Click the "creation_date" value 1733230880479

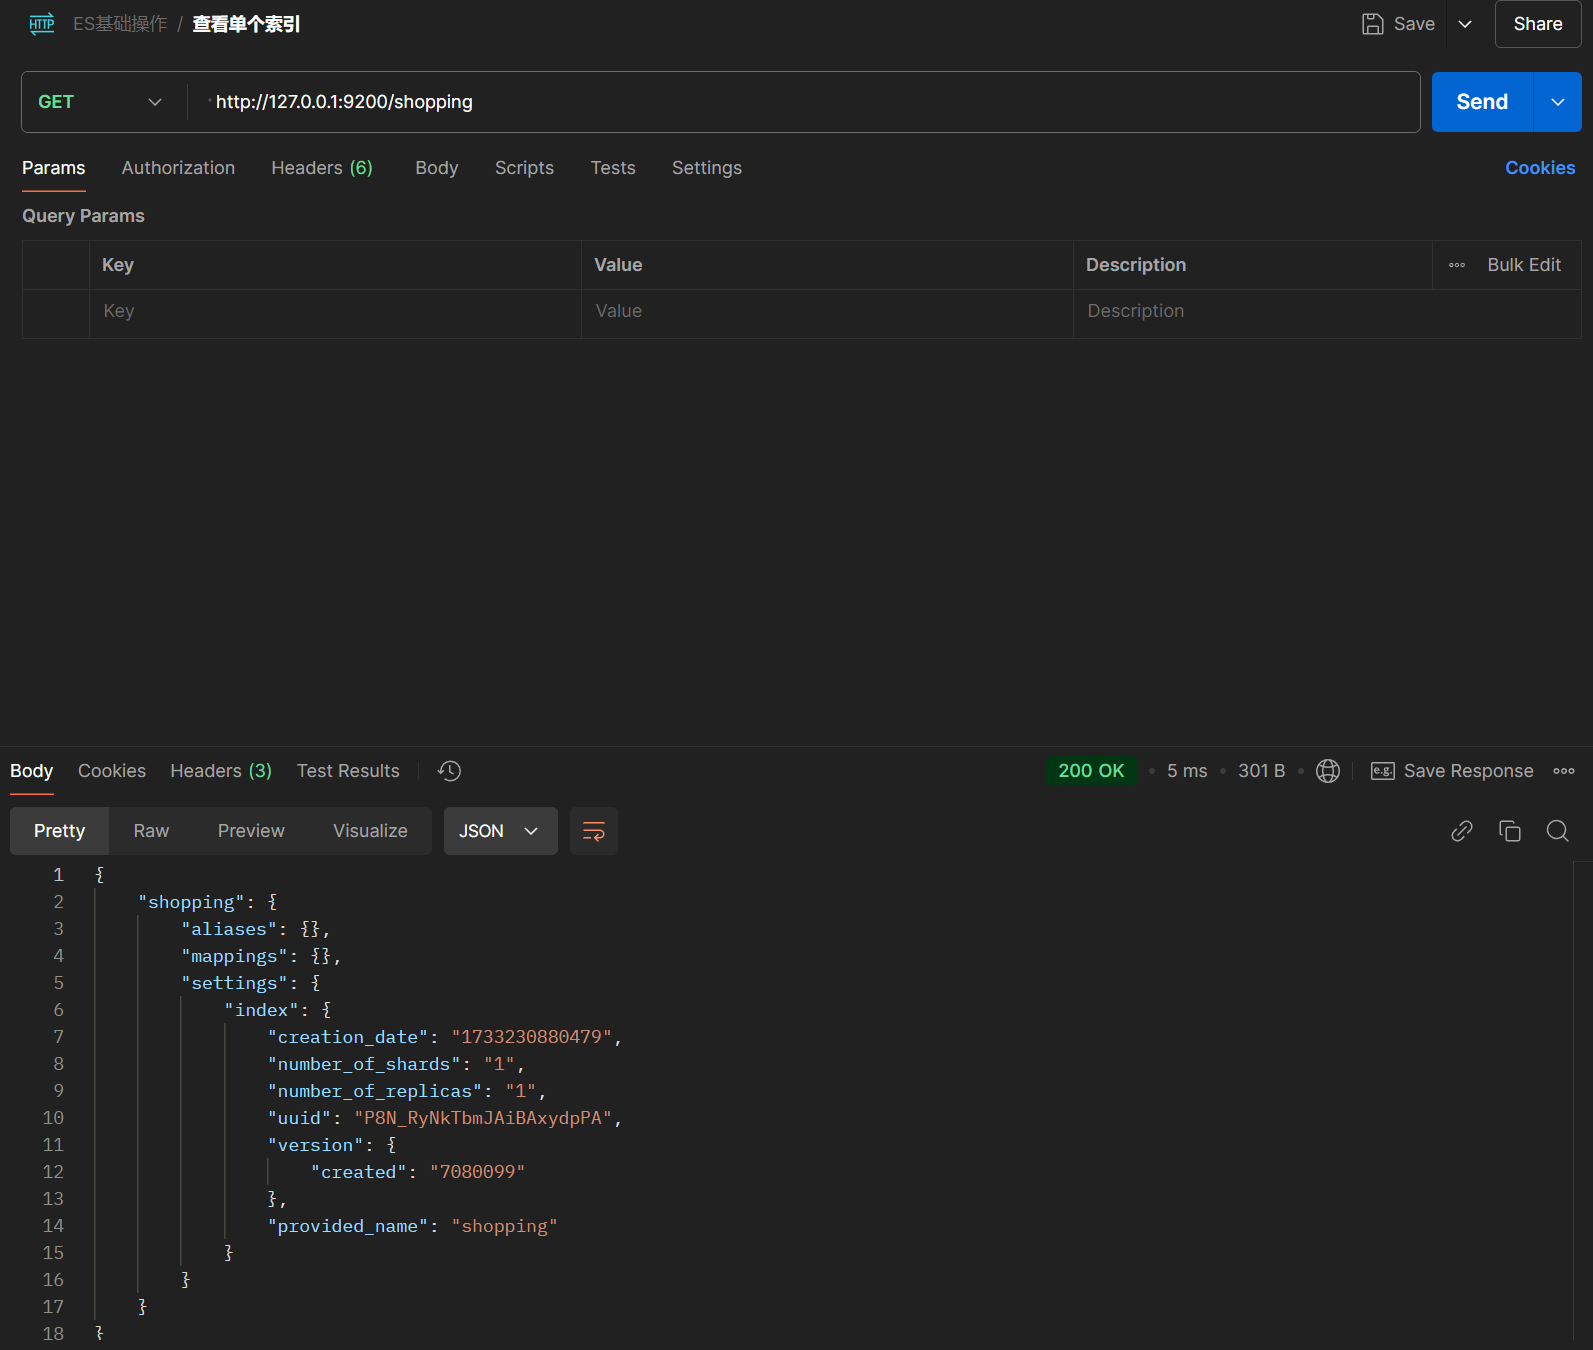(x=531, y=1037)
